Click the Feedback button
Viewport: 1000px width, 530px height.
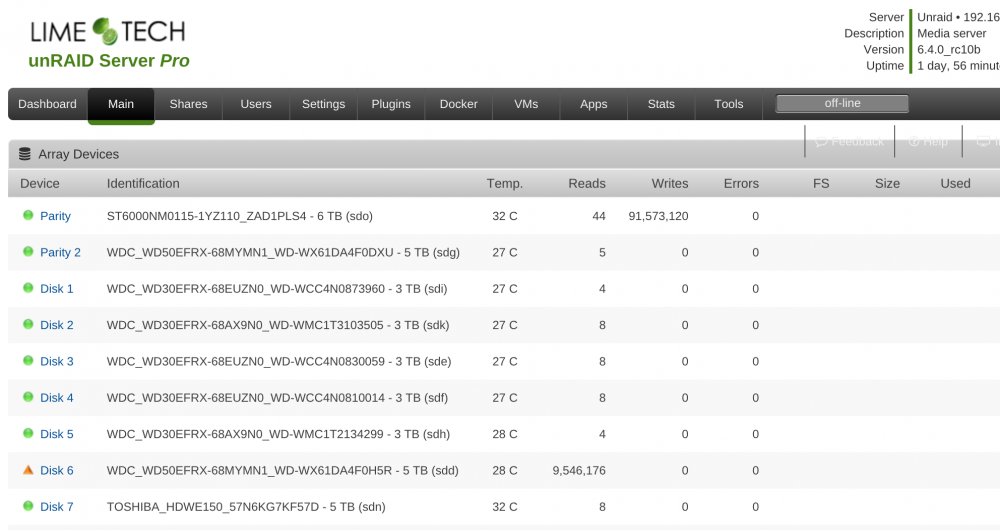850,141
